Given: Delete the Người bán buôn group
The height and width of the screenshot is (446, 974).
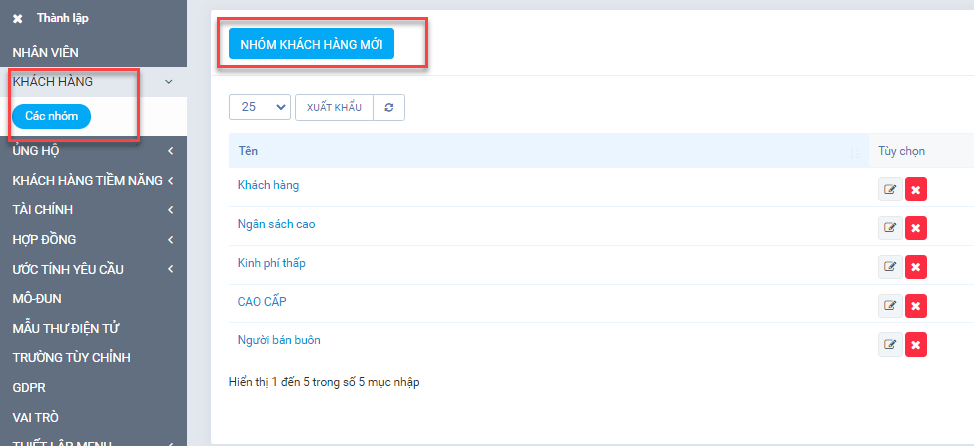Looking at the screenshot, I should point(915,345).
